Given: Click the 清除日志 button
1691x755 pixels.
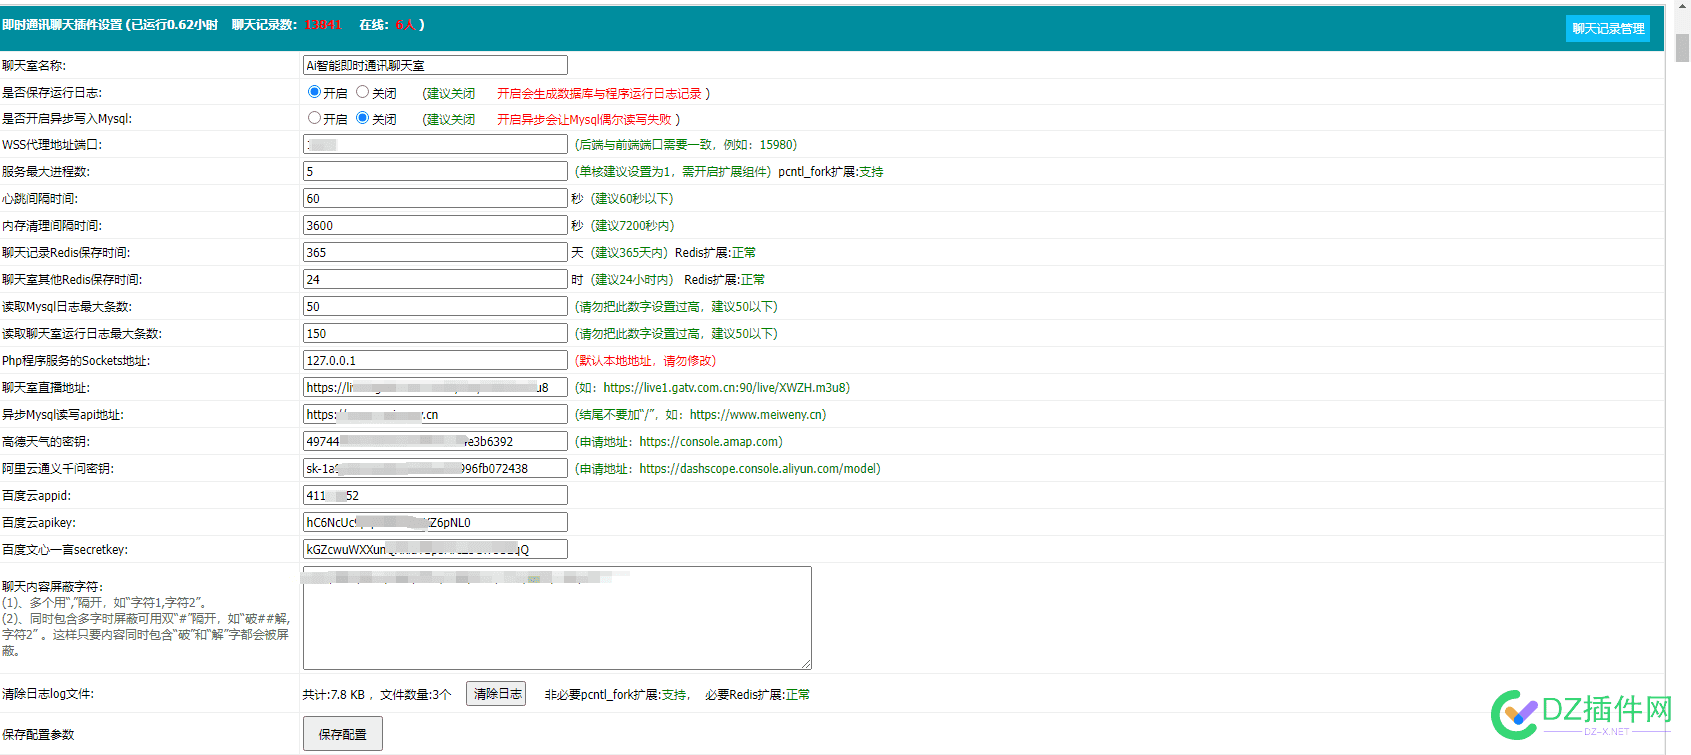Looking at the screenshot, I should pos(496,694).
